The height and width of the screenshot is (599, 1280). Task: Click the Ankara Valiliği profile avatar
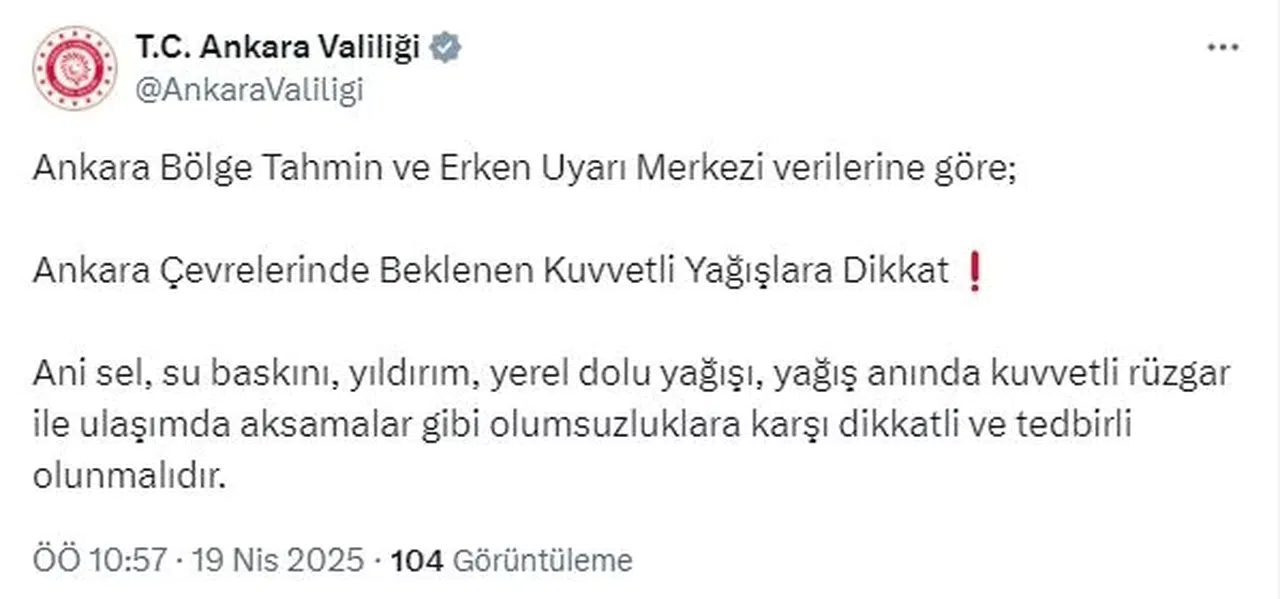(75, 68)
